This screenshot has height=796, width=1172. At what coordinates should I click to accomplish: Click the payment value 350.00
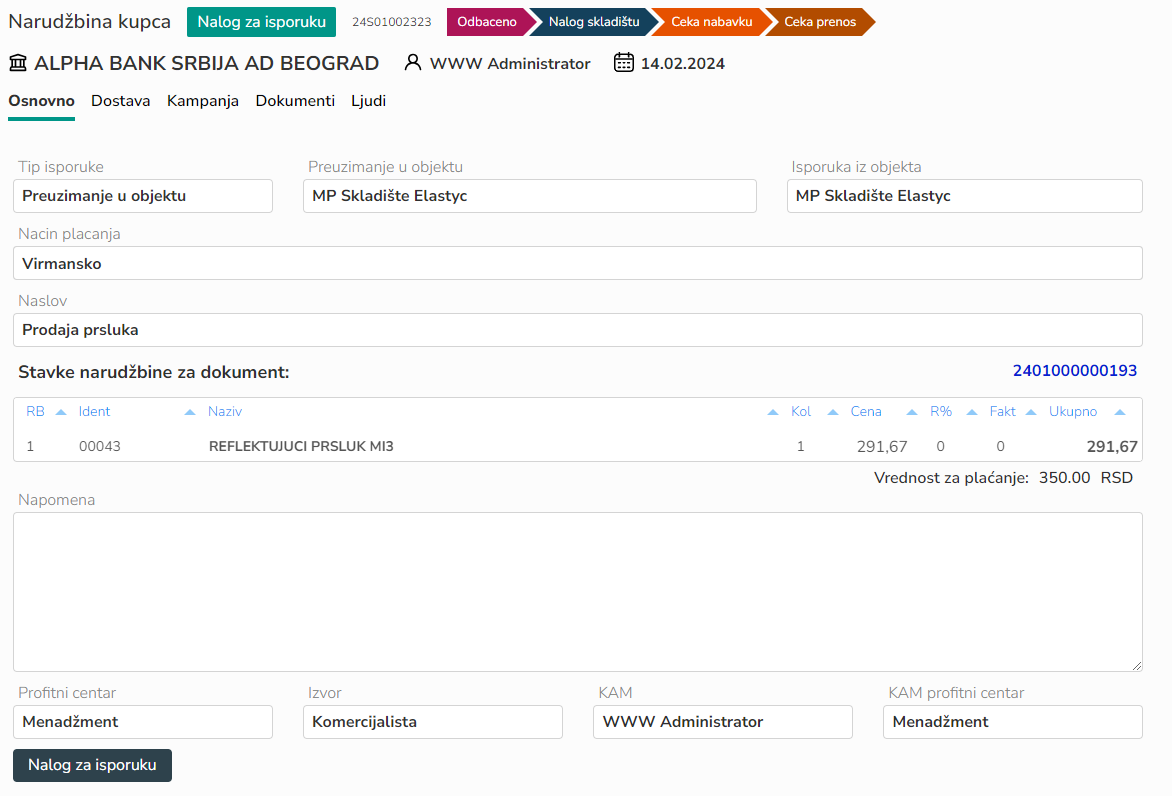[1064, 478]
